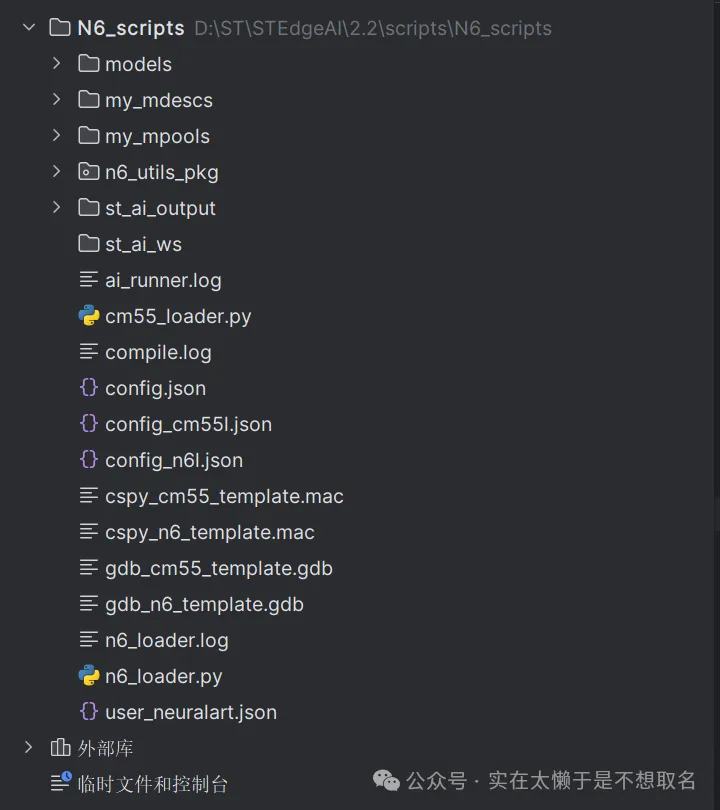Click the external libraries icon (外部库)

(61, 748)
